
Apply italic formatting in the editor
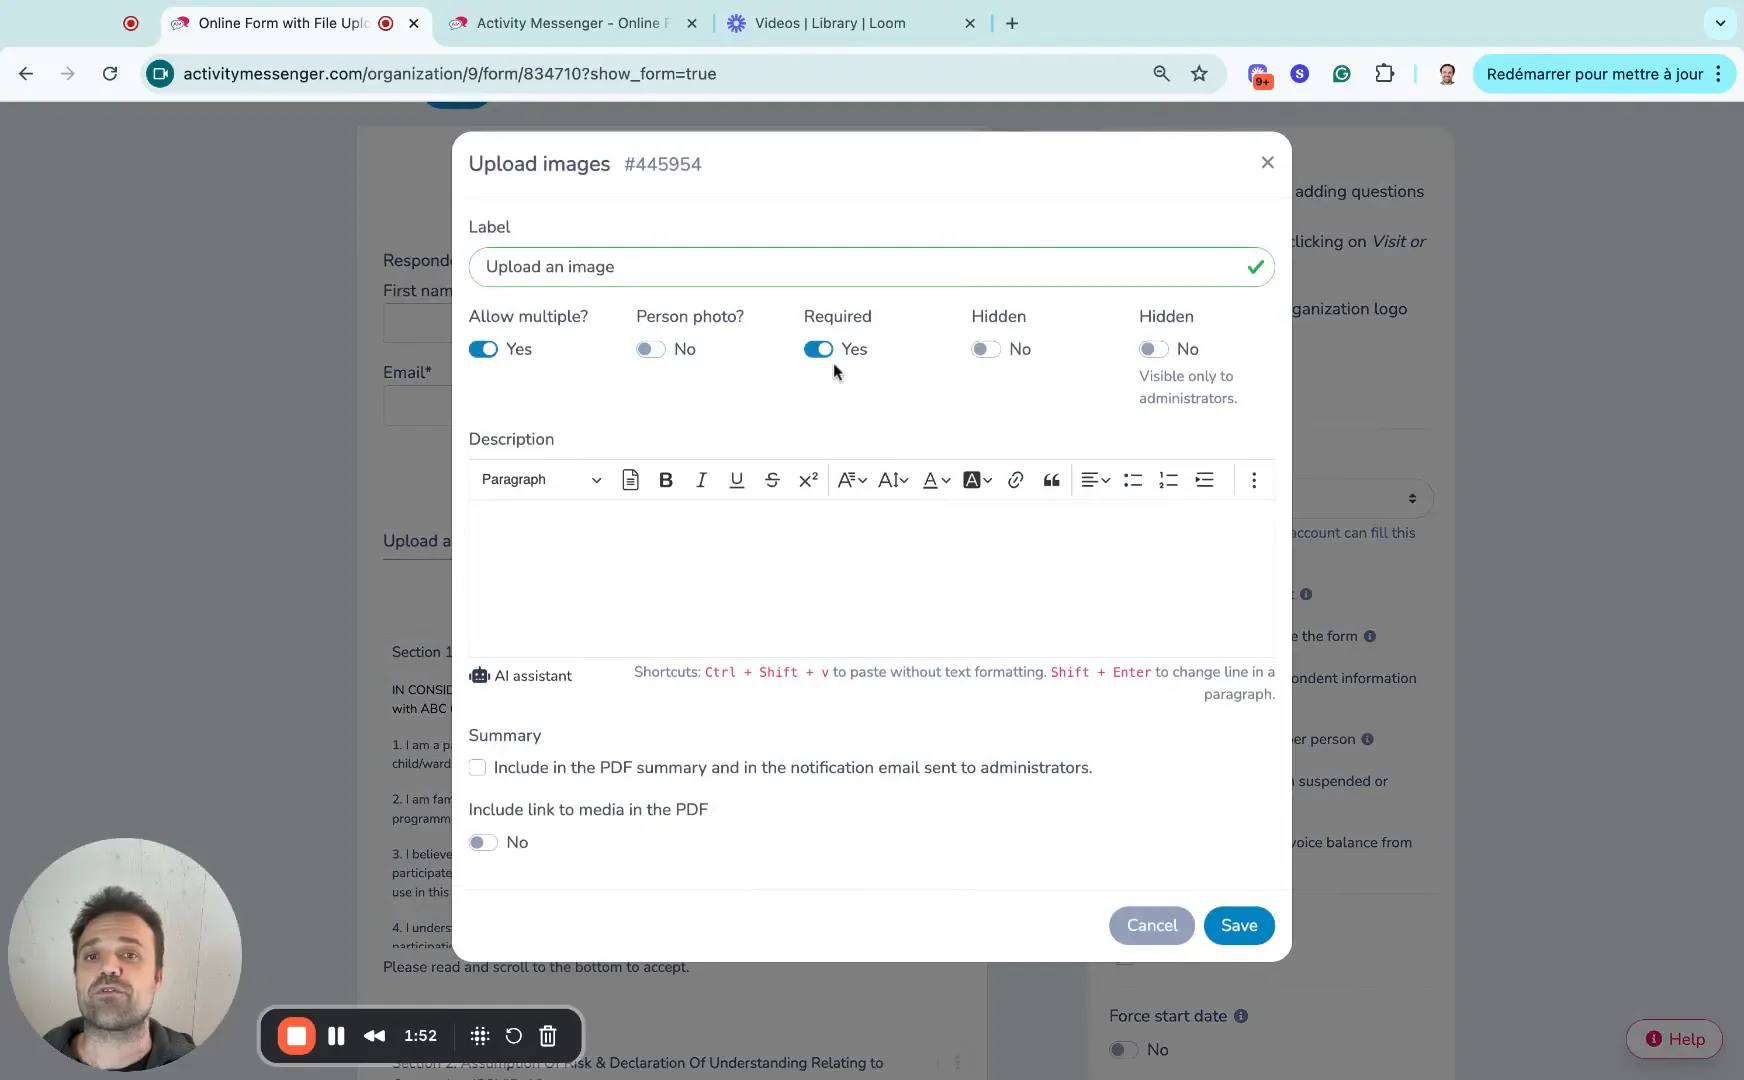point(701,480)
